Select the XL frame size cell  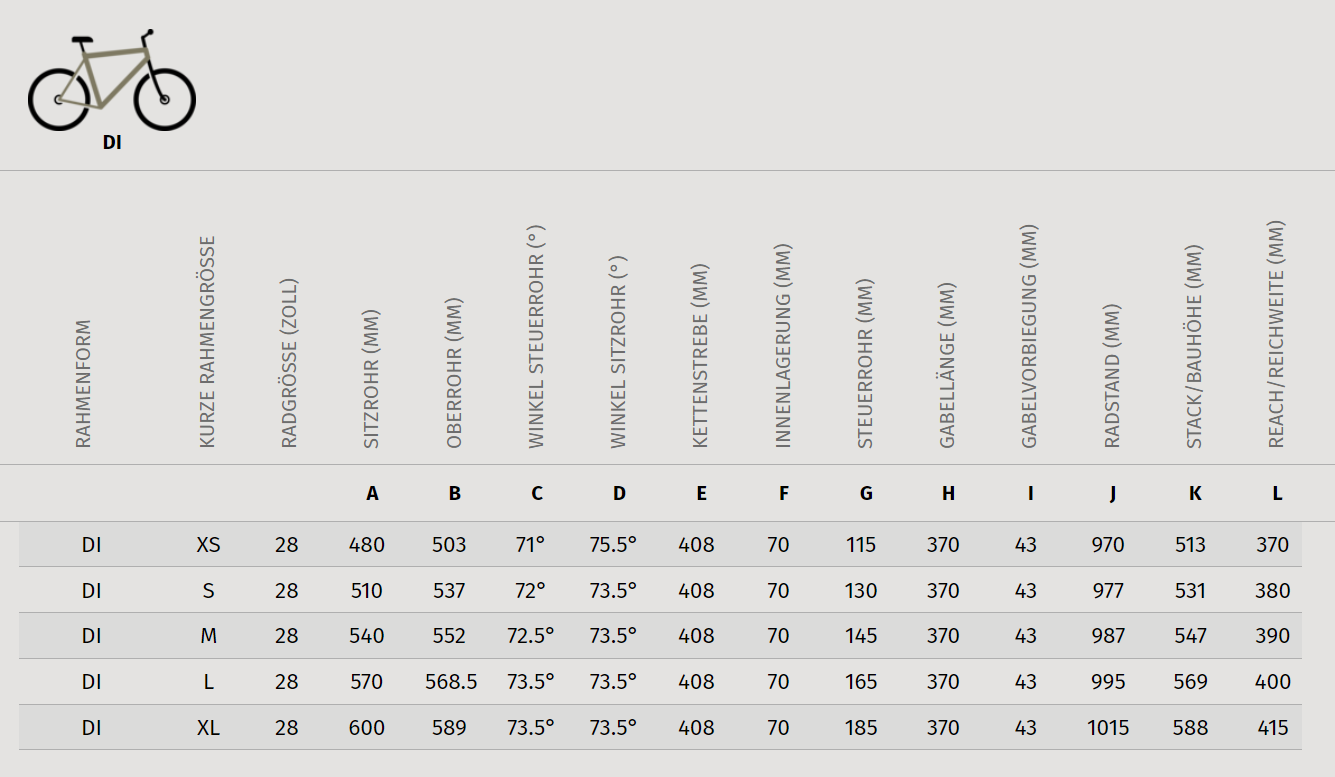click(x=209, y=728)
